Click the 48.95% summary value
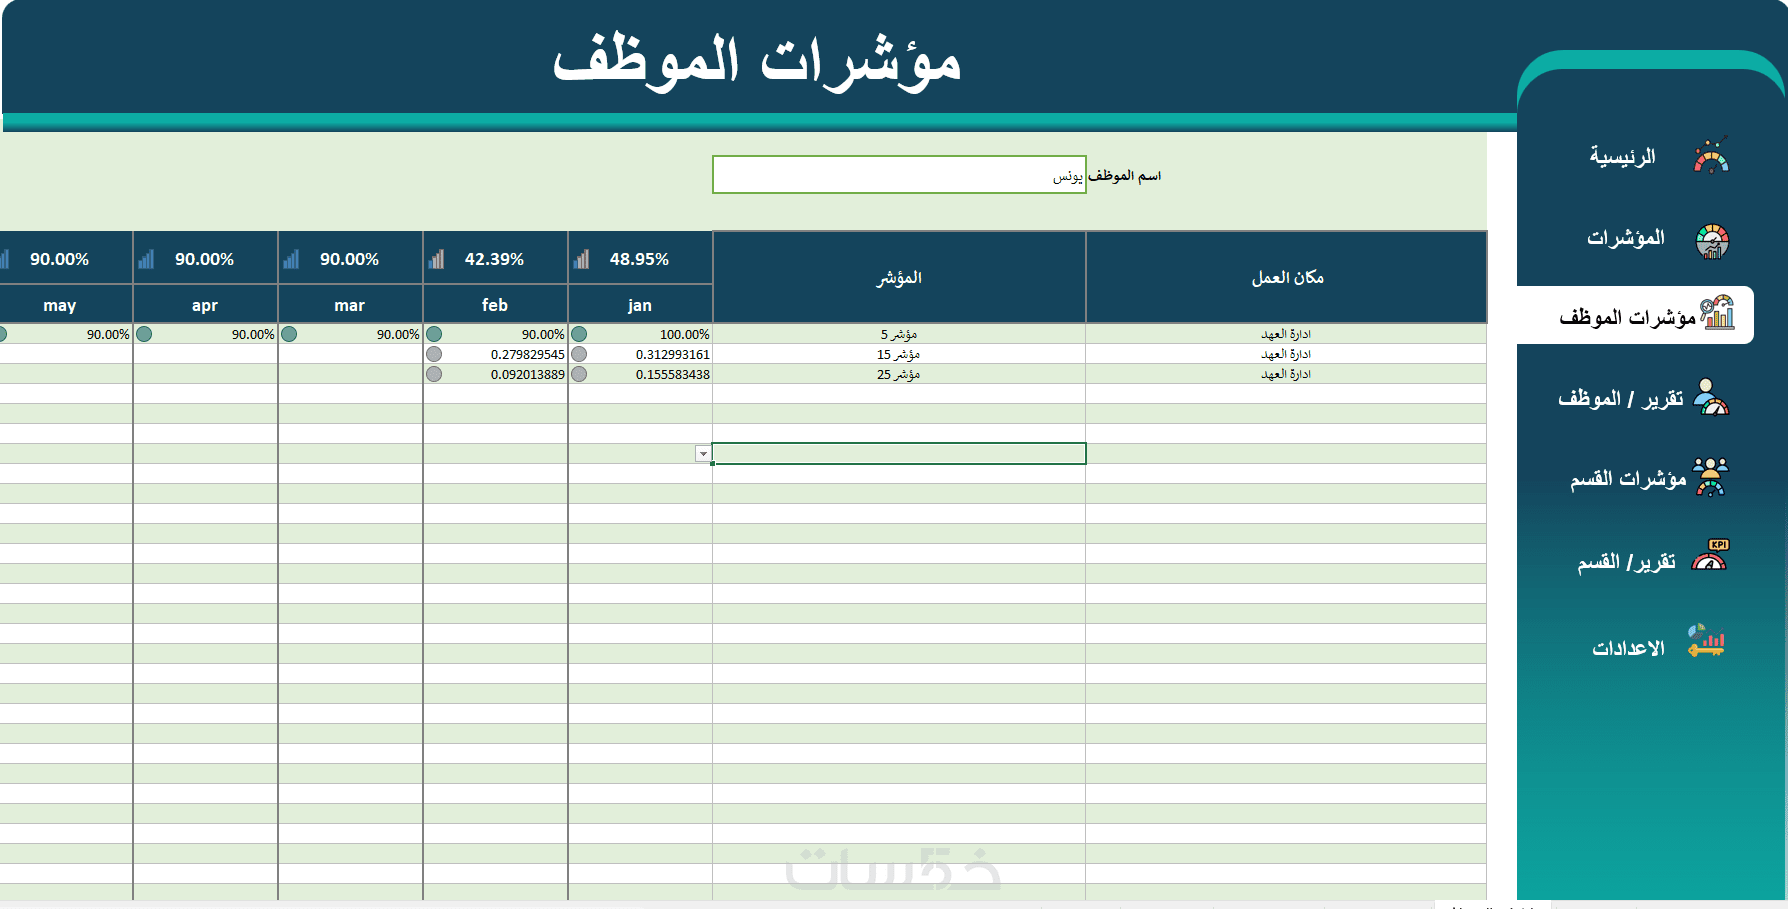The width and height of the screenshot is (1788, 909). 639,259
